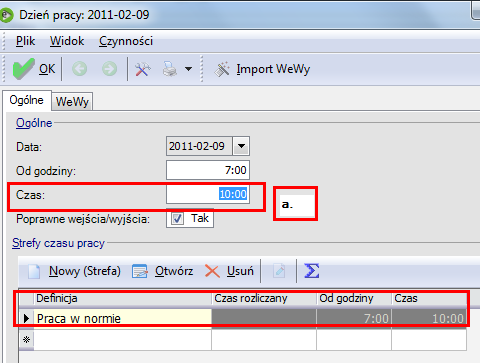Open the Plik menu

[25, 41]
